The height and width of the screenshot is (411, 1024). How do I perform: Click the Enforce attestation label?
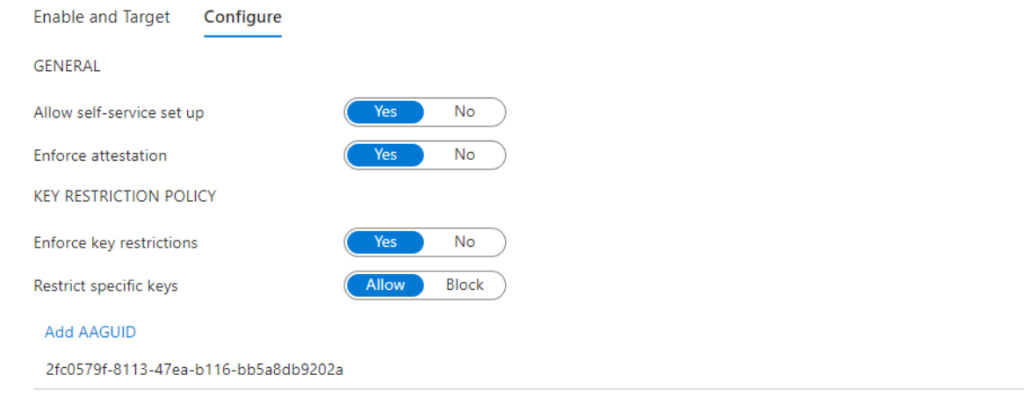click(100, 156)
